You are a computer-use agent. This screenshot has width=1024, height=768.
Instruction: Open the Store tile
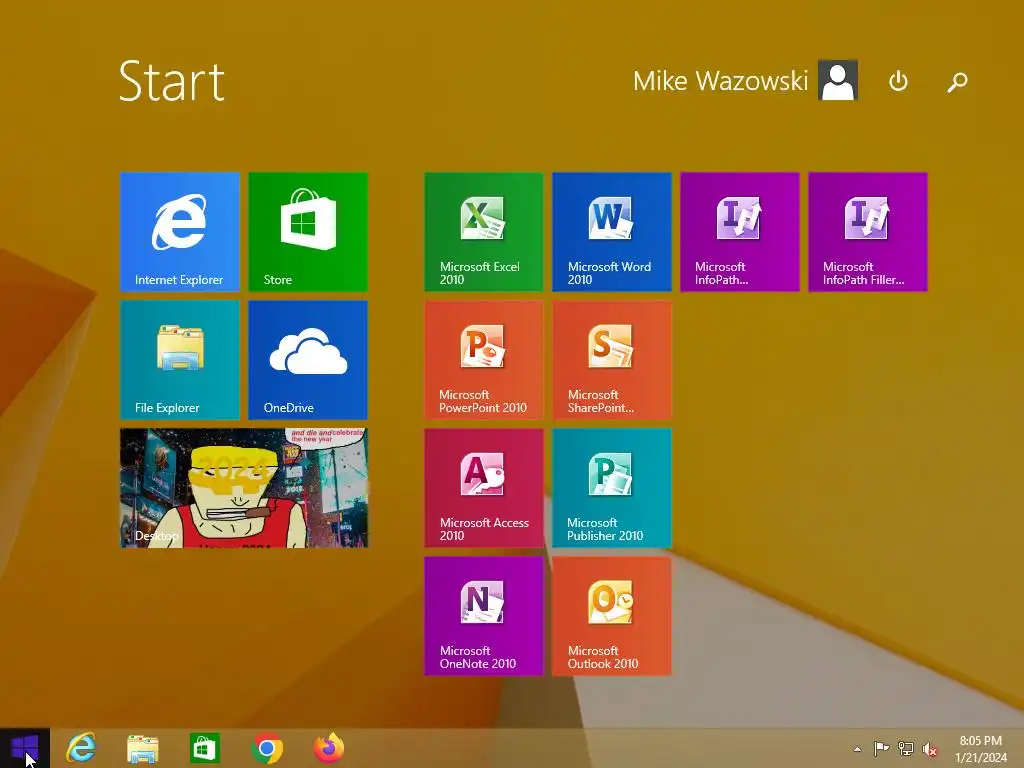click(308, 231)
